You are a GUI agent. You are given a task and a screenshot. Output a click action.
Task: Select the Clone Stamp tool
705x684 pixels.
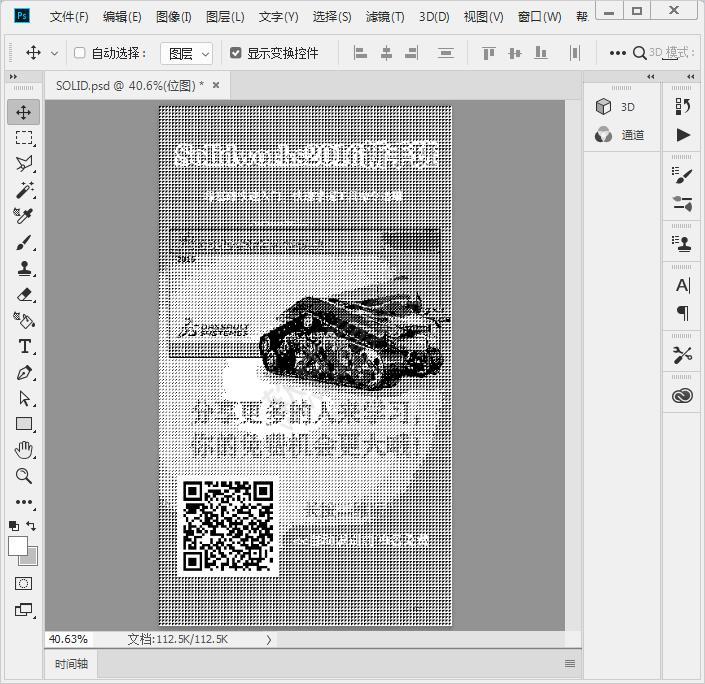(x=24, y=268)
